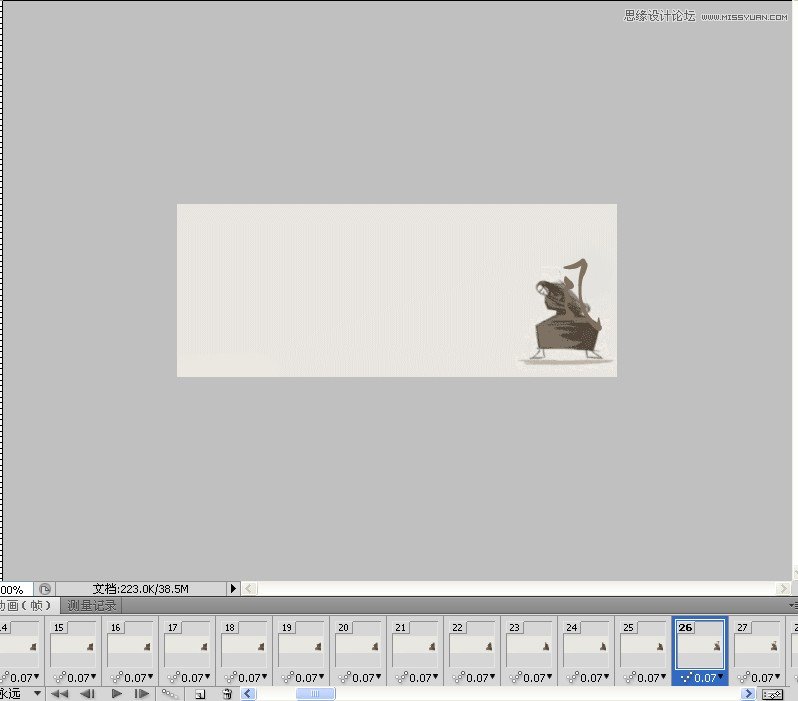Select frame 27 thumbnail
The width and height of the screenshot is (798, 701).
(757, 644)
